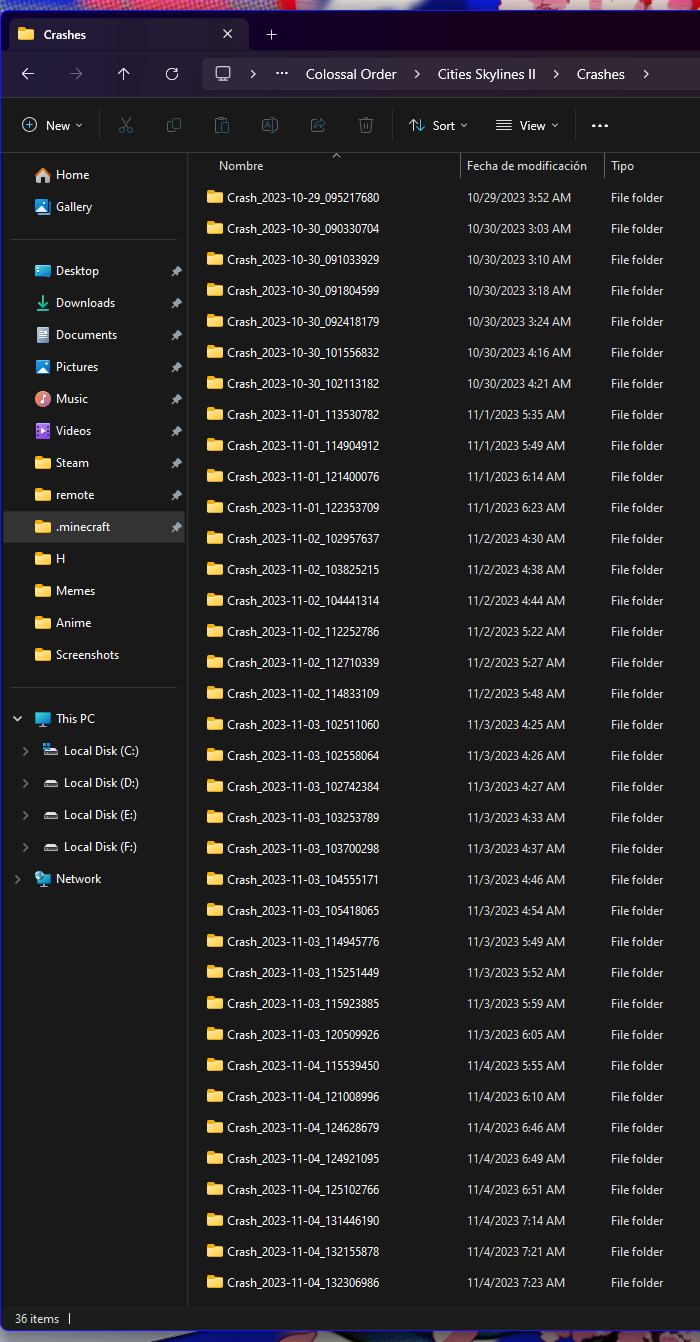700x1342 pixels.
Task: Jump to Colossal Order in breadcrumb path
Action: click(x=351, y=74)
